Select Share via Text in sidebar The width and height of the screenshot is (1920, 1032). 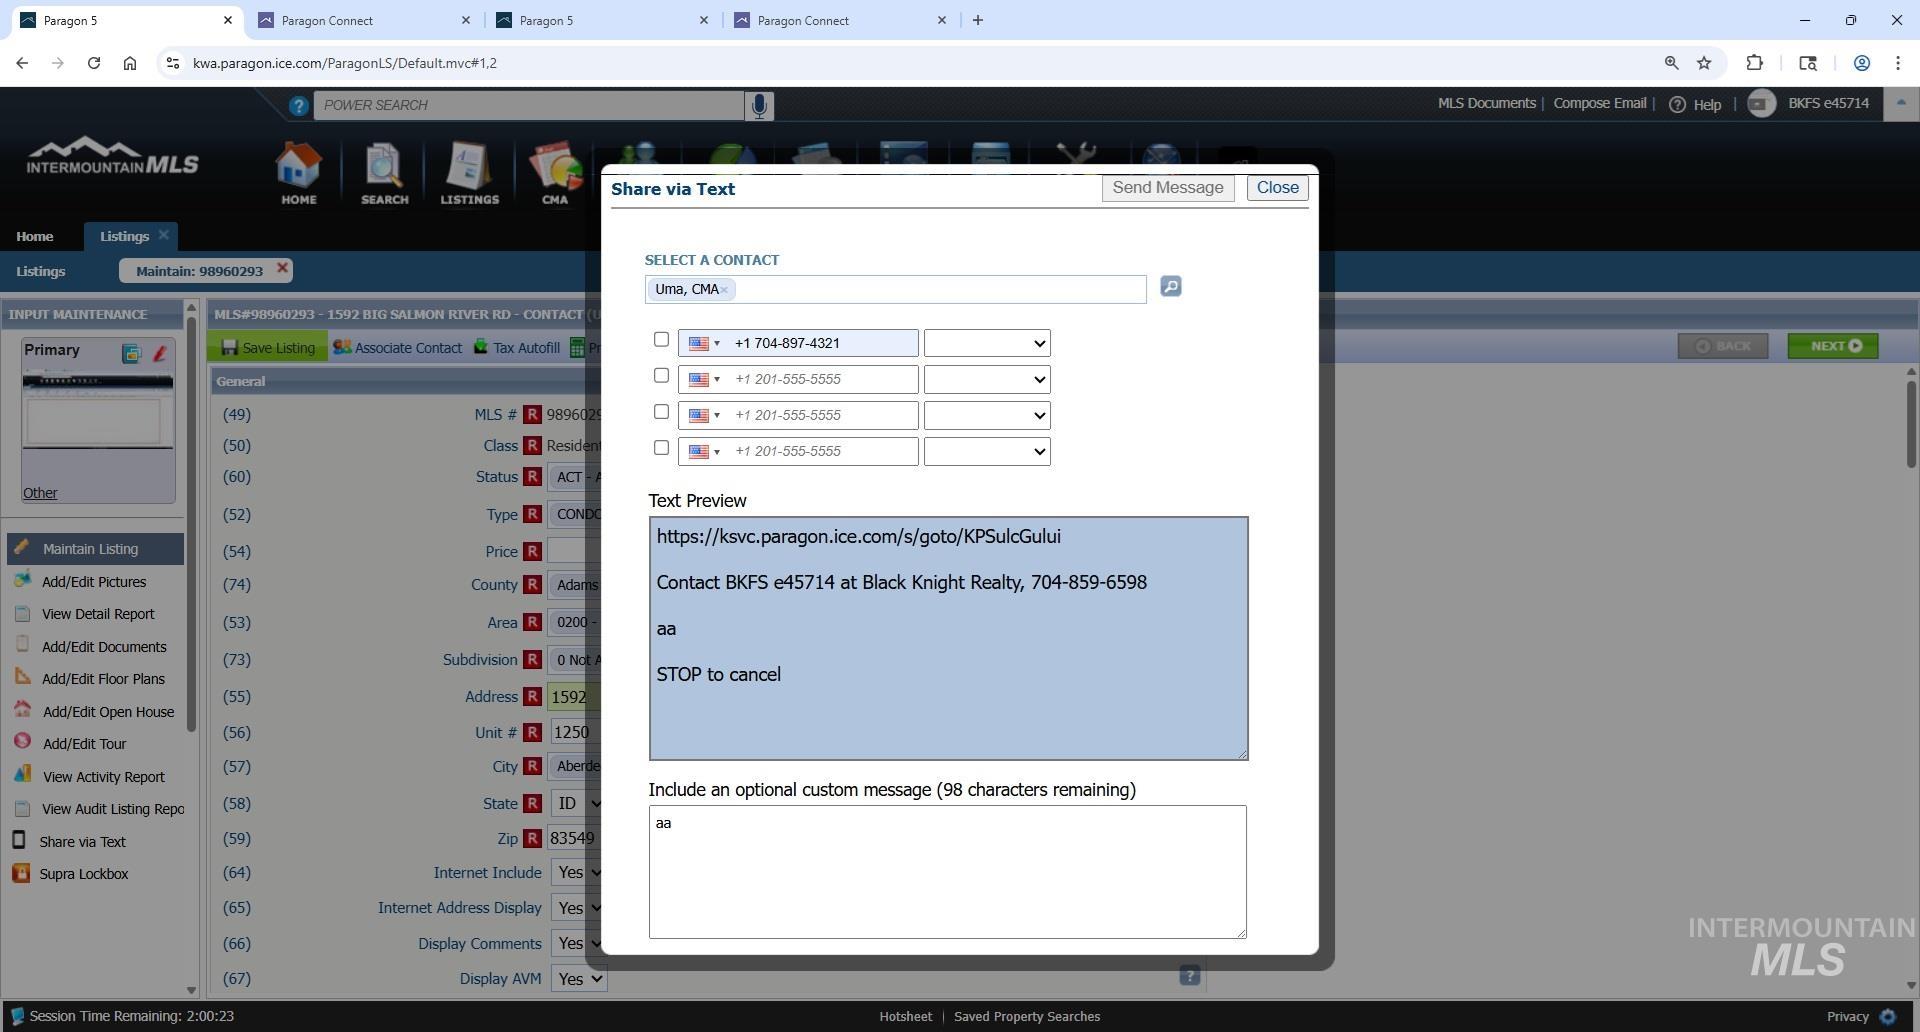(x=82, y=842)
